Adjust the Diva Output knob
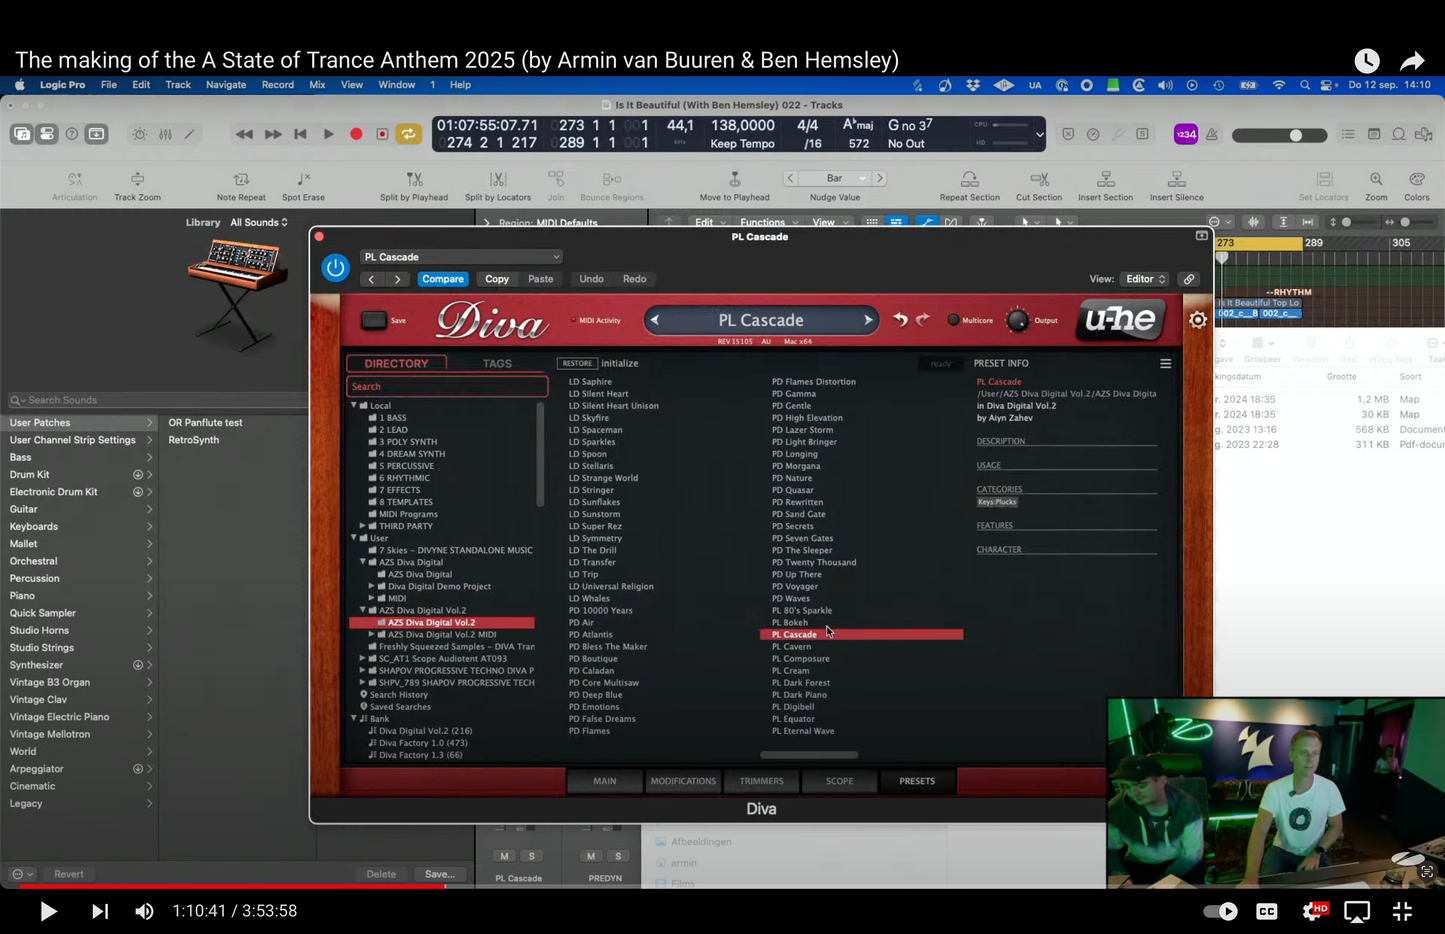The width and height of the screenshot is (1445, 934). pos(1017,320)
